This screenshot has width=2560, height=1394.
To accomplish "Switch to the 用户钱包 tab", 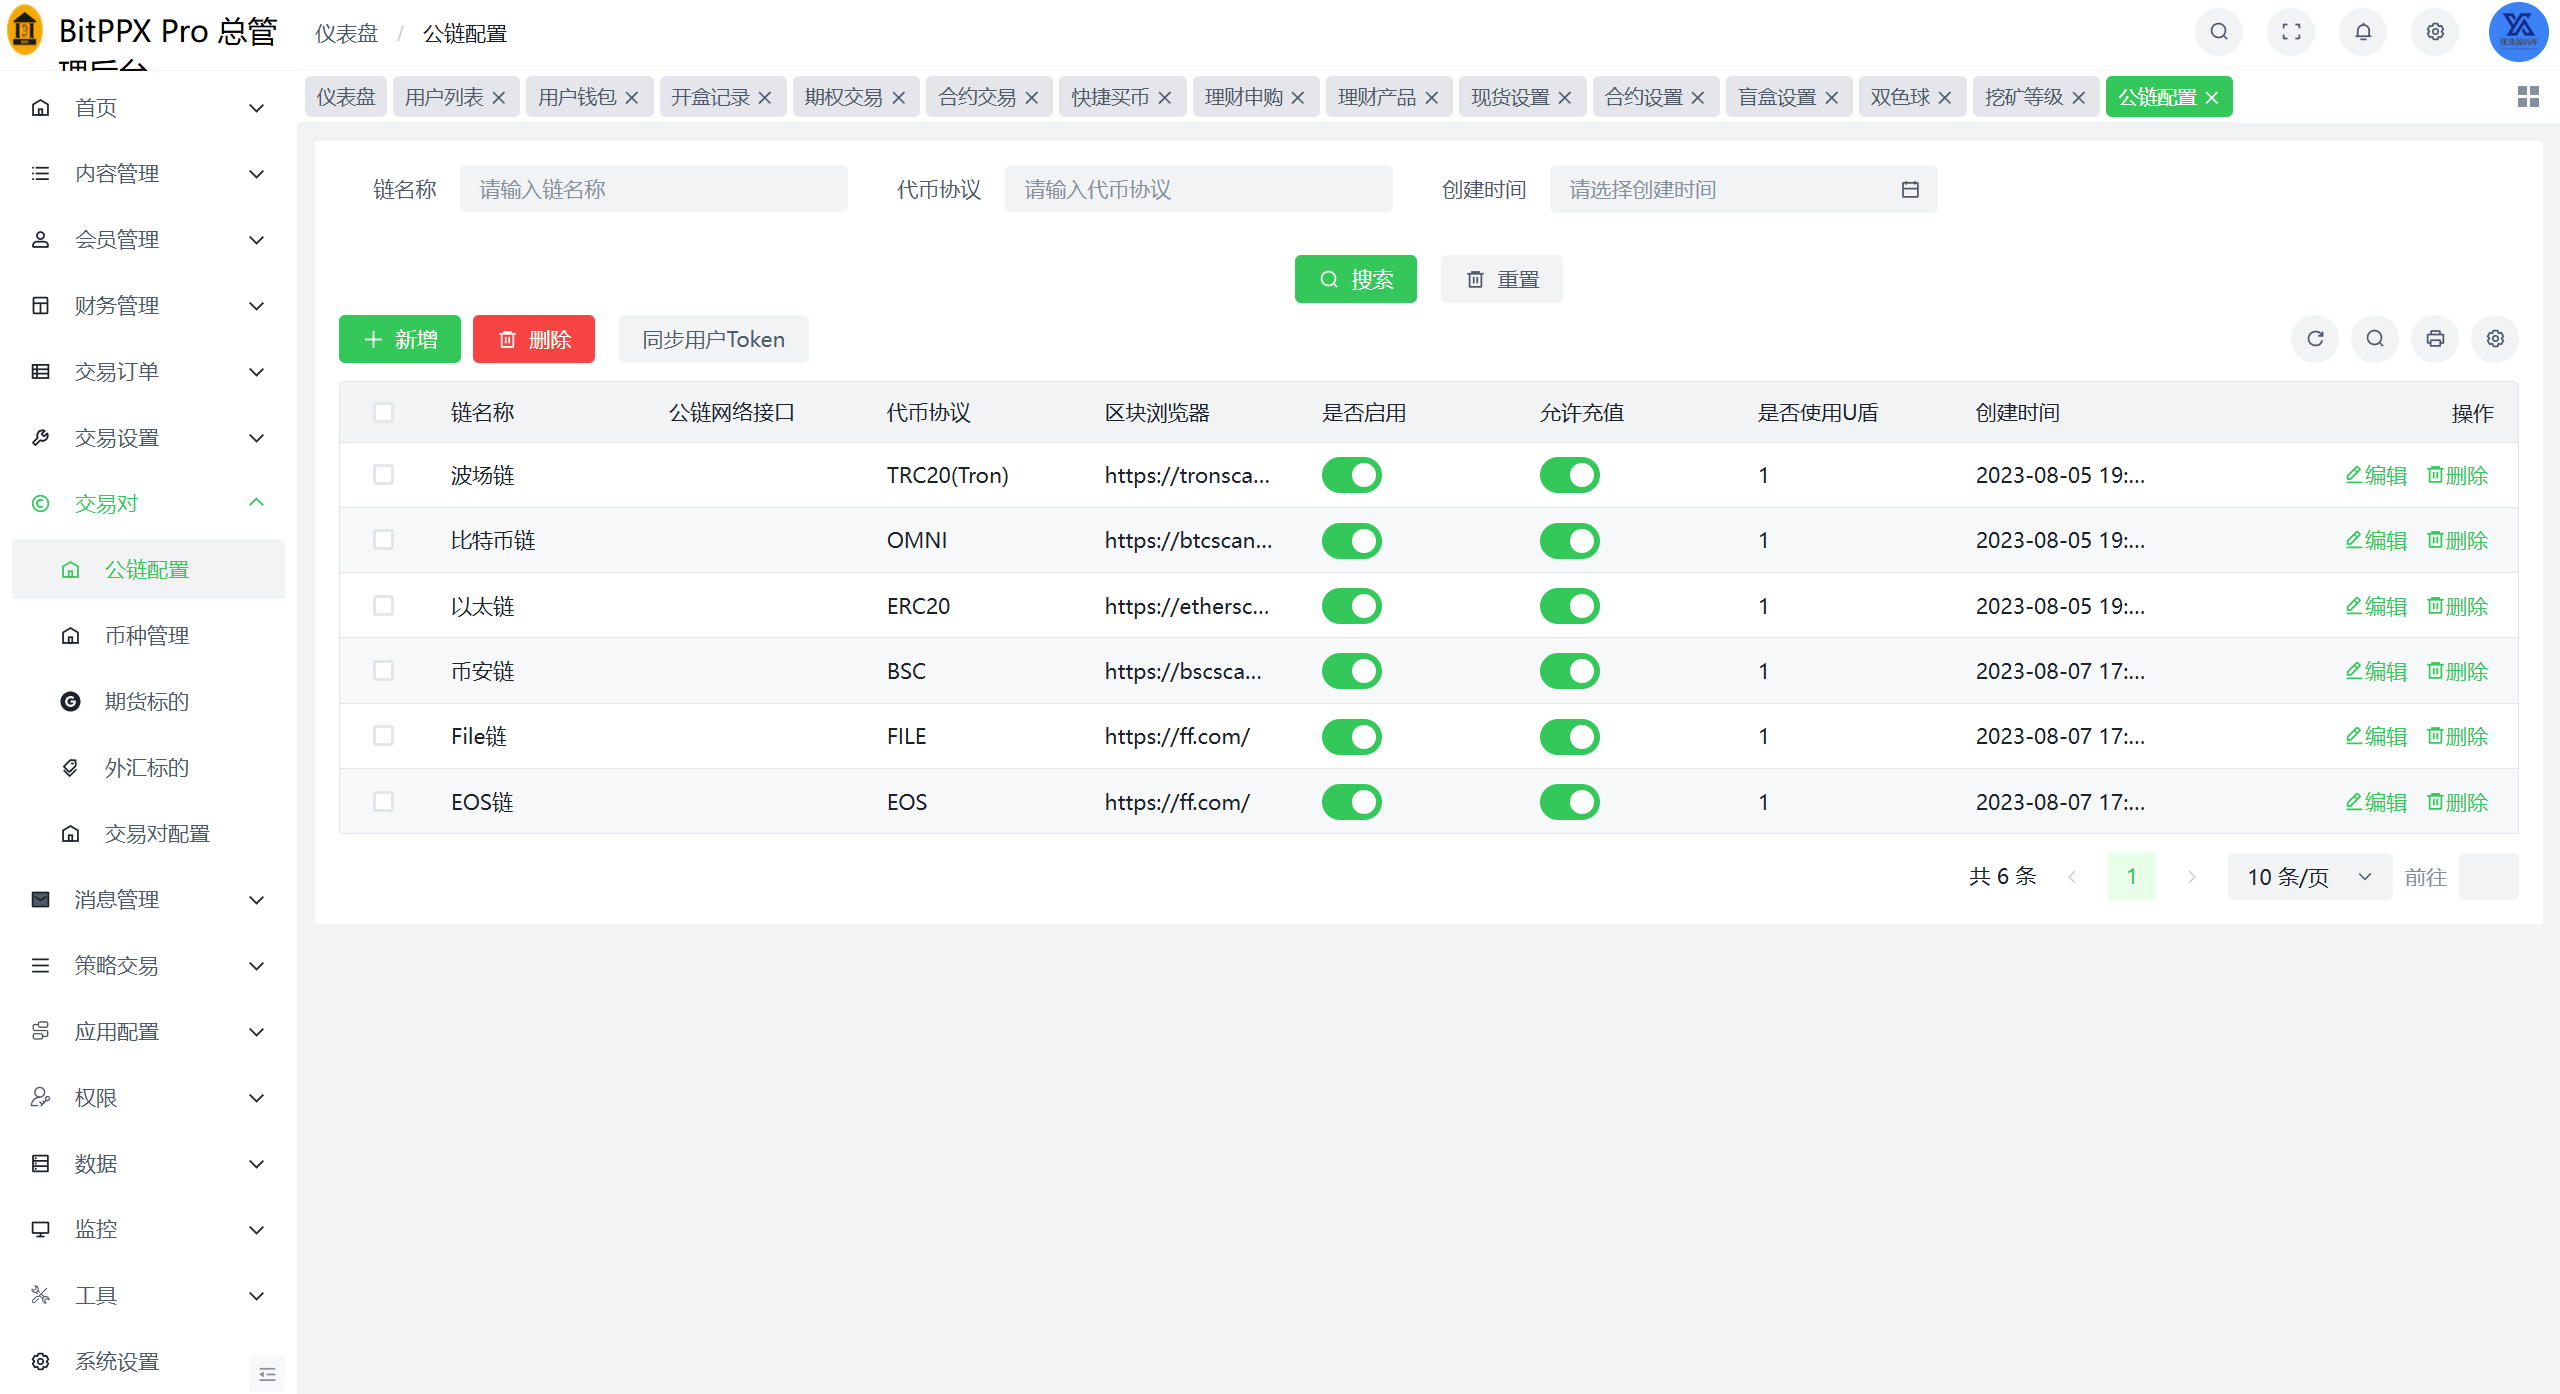I will [x=577, y=97].
